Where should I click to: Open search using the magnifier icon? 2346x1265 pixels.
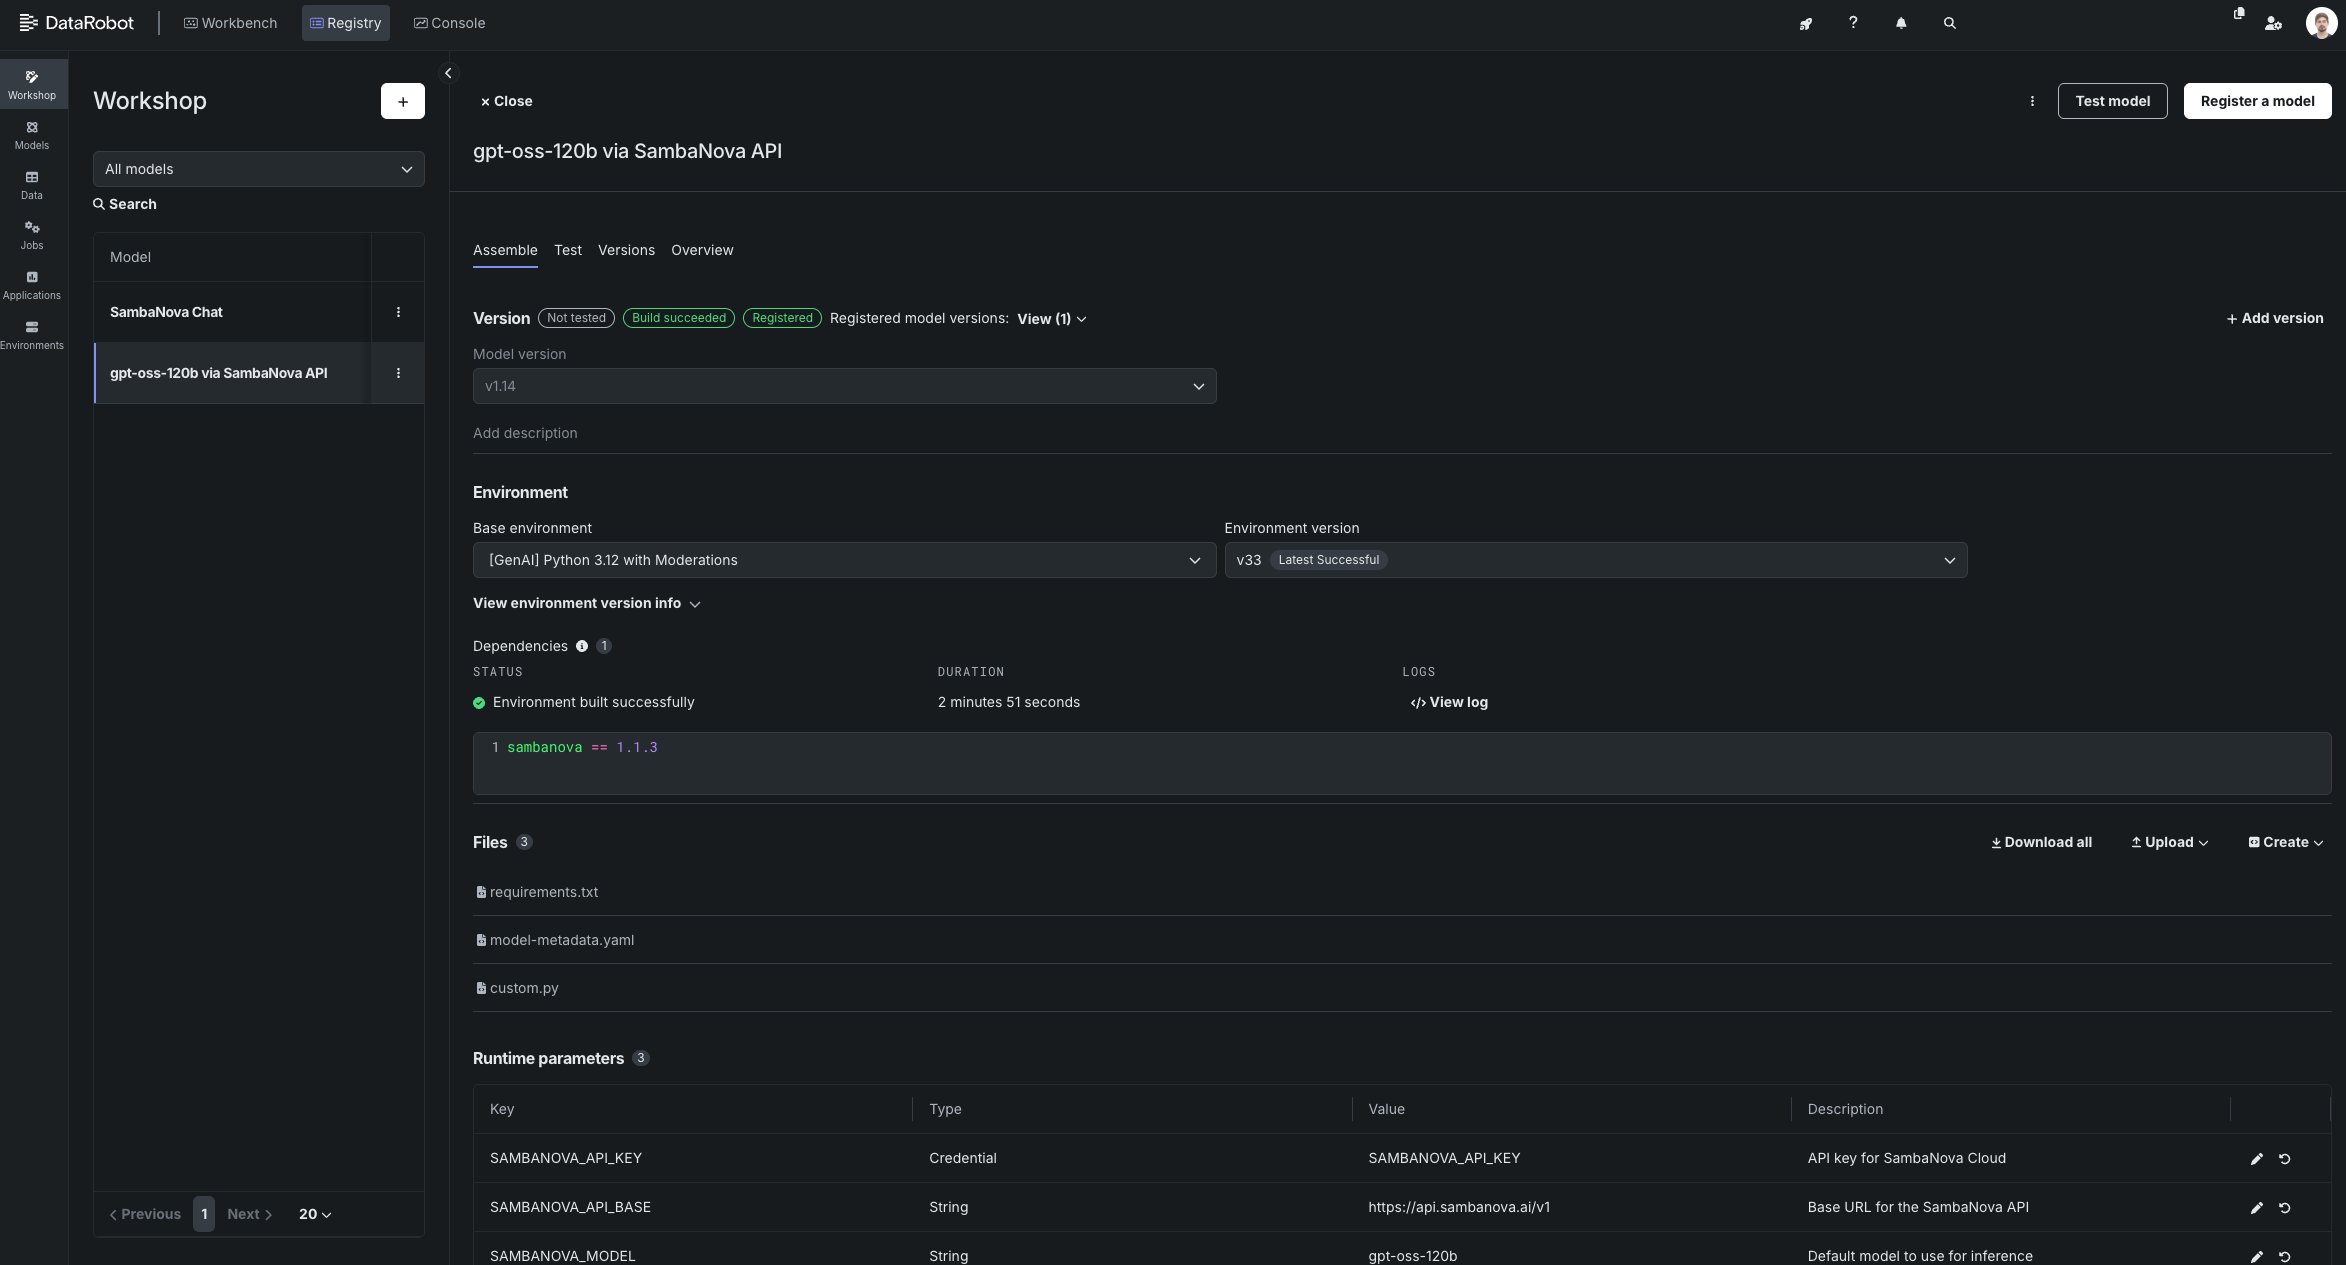point(1949,22)
